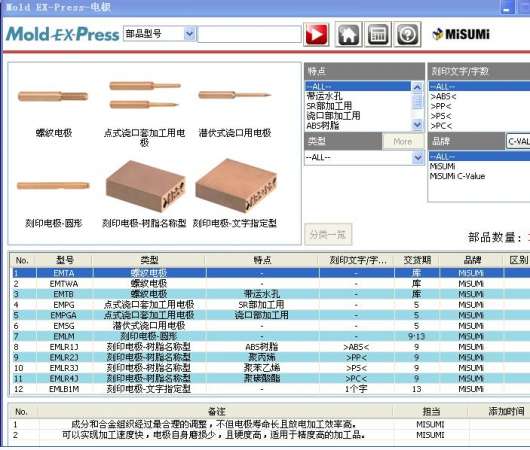The image size is (530, 450).
Task: Click the C-VAL button beside 品牌
Action: tap(518, 141)
